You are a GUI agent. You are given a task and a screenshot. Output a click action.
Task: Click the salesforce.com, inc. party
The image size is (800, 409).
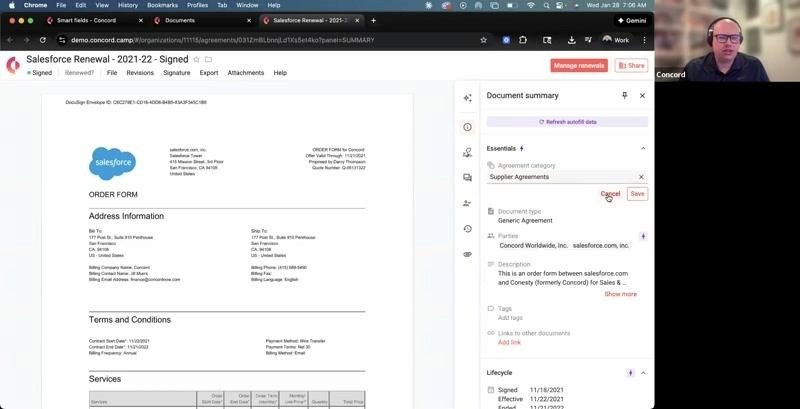click(x=601, y=245)
